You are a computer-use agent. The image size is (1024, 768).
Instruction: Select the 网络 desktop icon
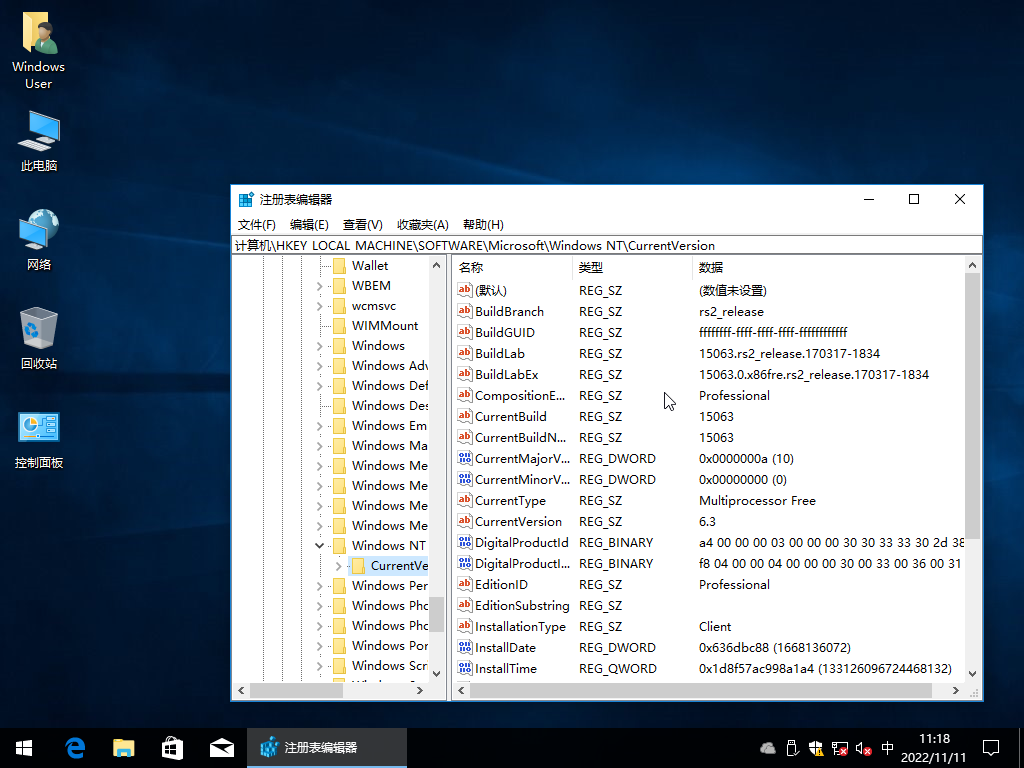coord(39,240)
